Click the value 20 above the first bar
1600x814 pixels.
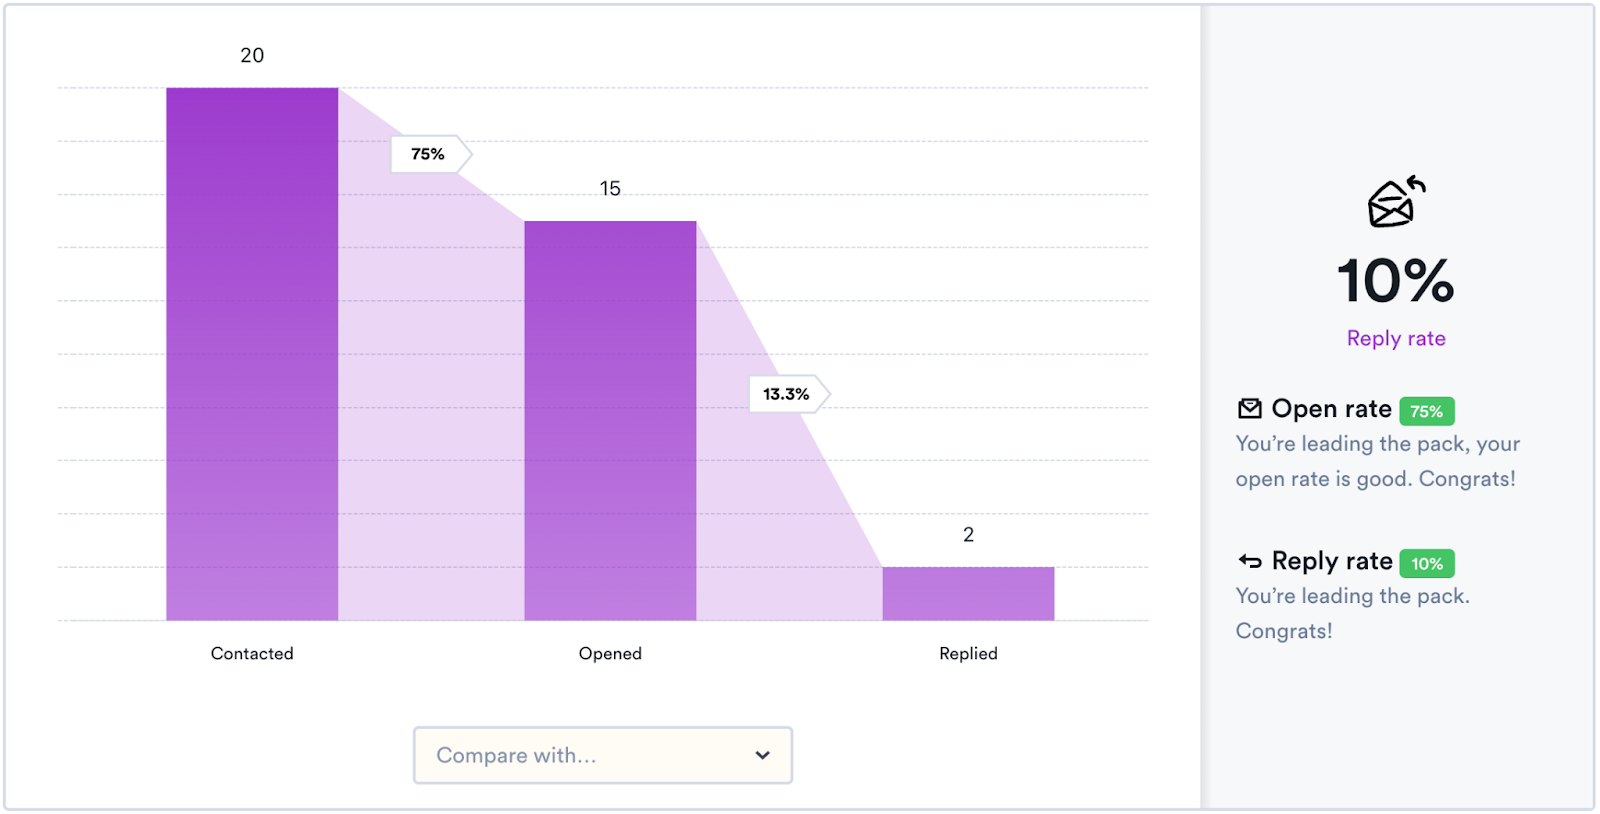pos(251,55)
